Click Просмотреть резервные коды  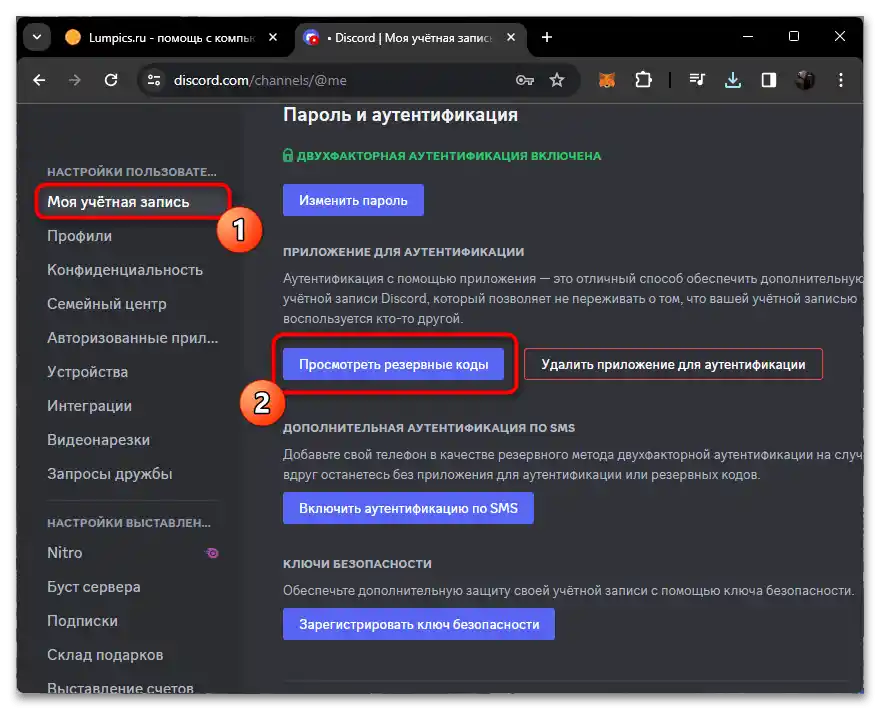394,363
